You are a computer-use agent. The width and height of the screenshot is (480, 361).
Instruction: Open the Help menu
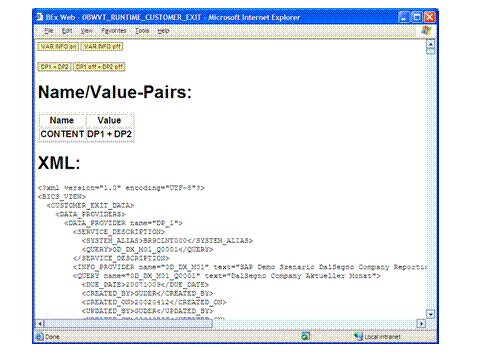[163, 31]
